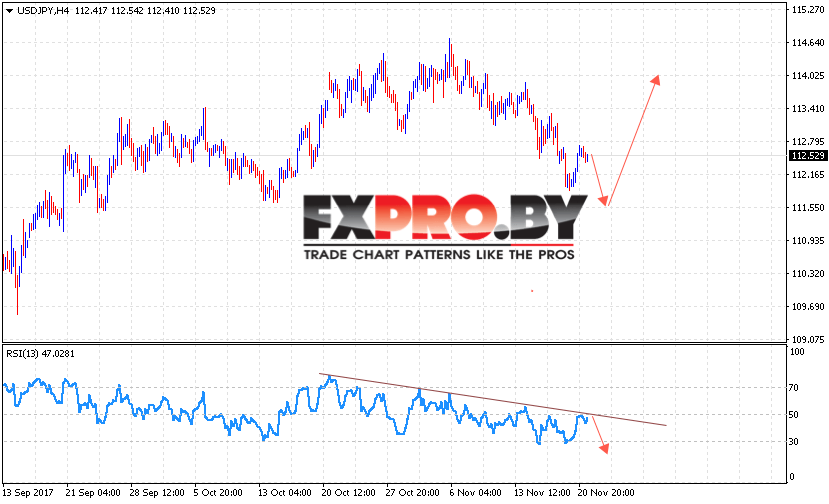Select time axis label 13 Sep 2017
Viewport: 829px width, 504px height.
pyautogui.click(x=29, y=492)
